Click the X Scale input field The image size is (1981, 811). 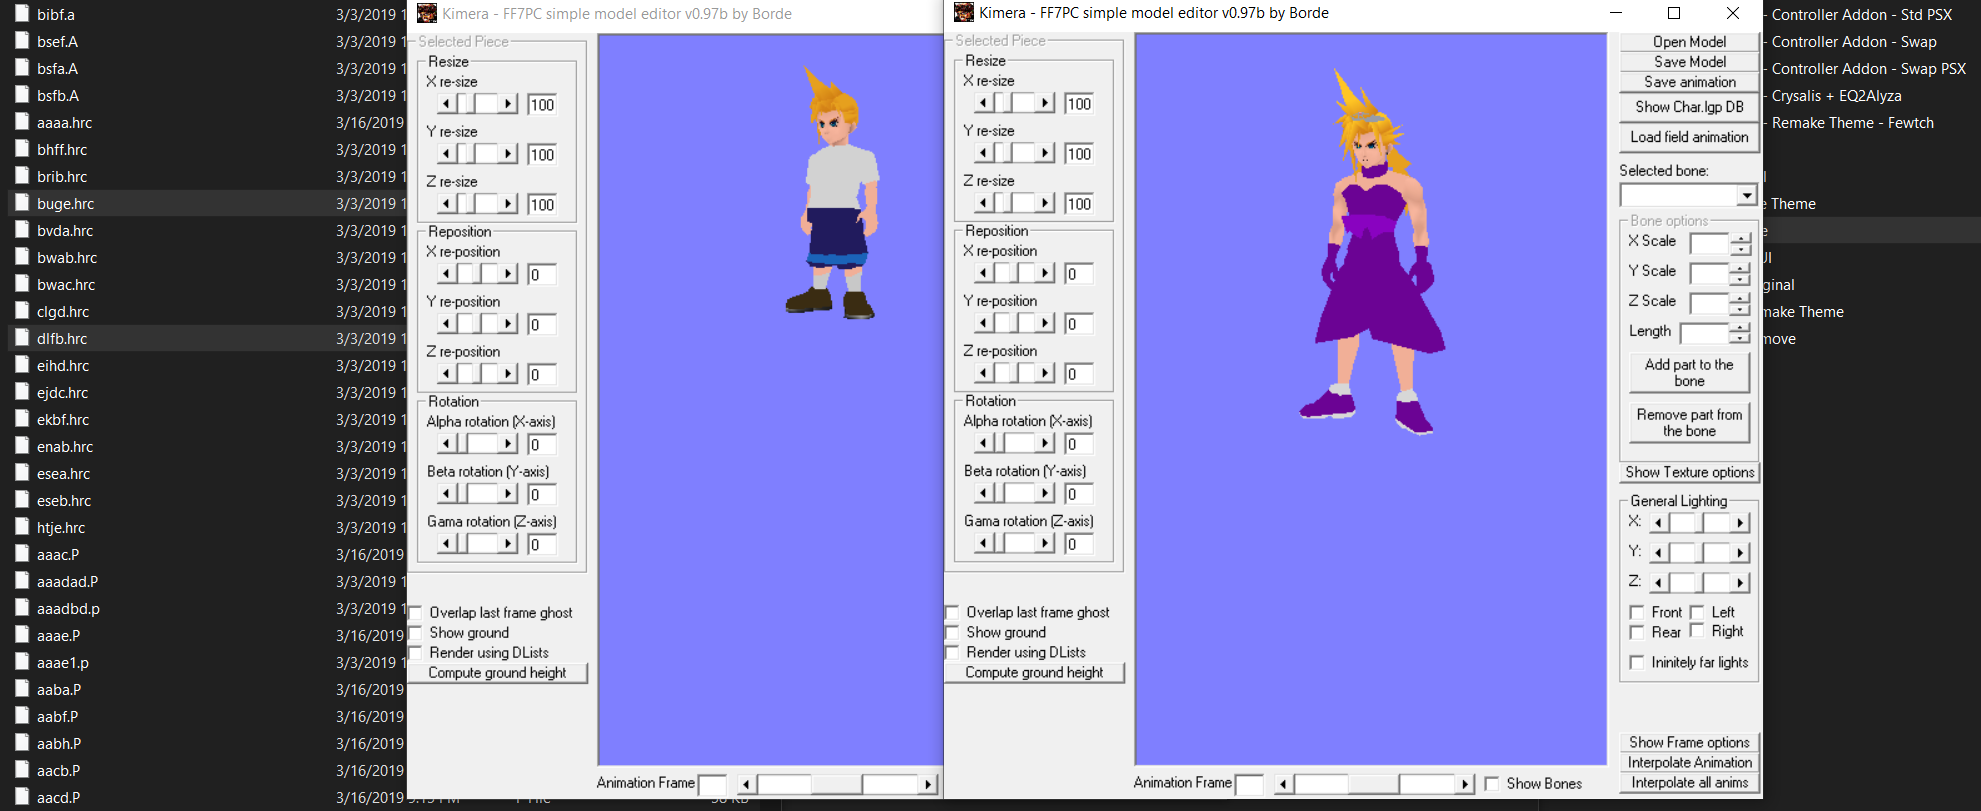[1709, 244]
